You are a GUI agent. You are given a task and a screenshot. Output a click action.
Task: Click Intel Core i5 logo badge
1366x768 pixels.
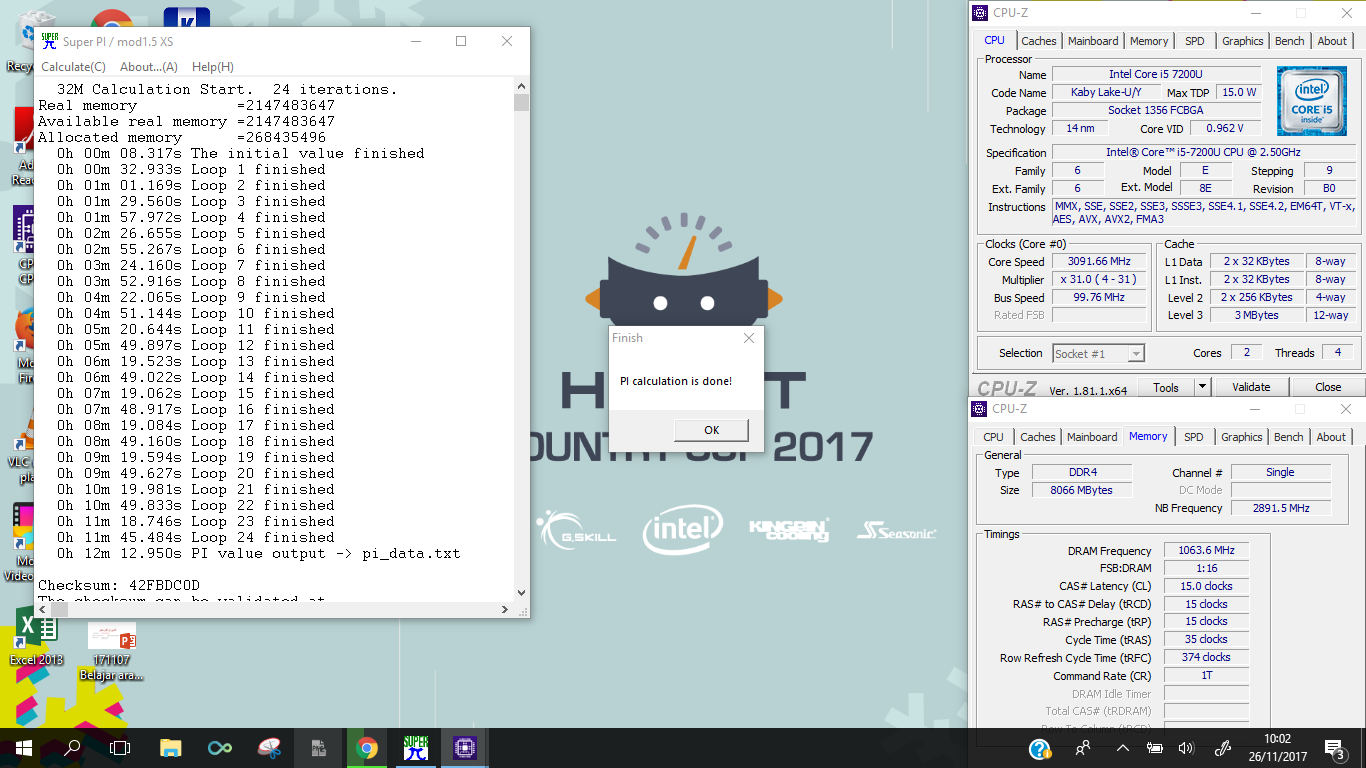(1312, 101)
